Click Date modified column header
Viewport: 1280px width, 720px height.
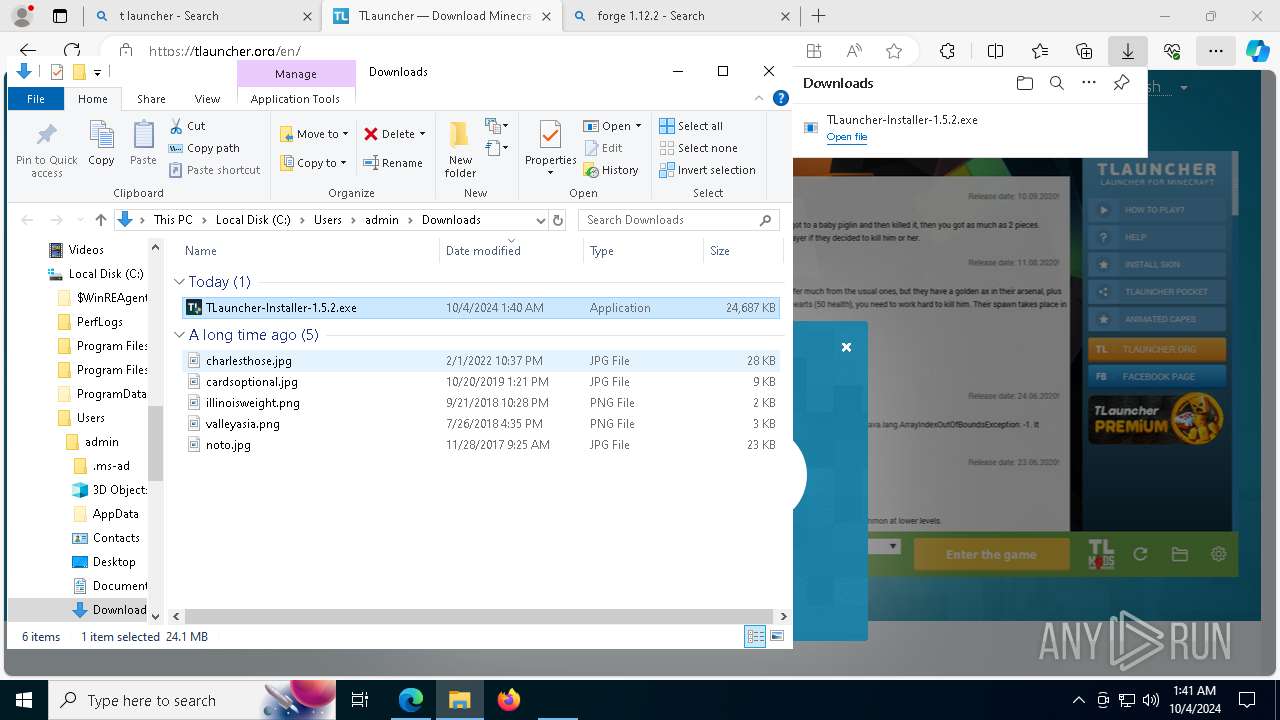(483, 251)
